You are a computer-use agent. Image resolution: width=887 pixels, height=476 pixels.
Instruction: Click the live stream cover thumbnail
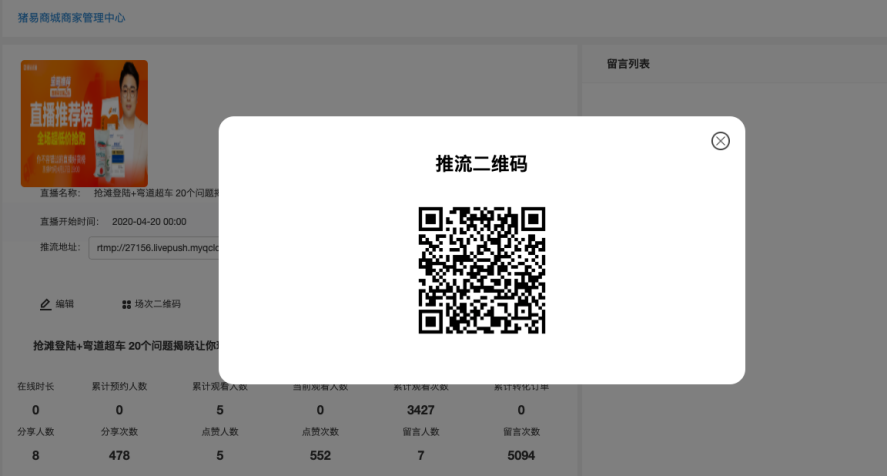[x=84, y=123]
